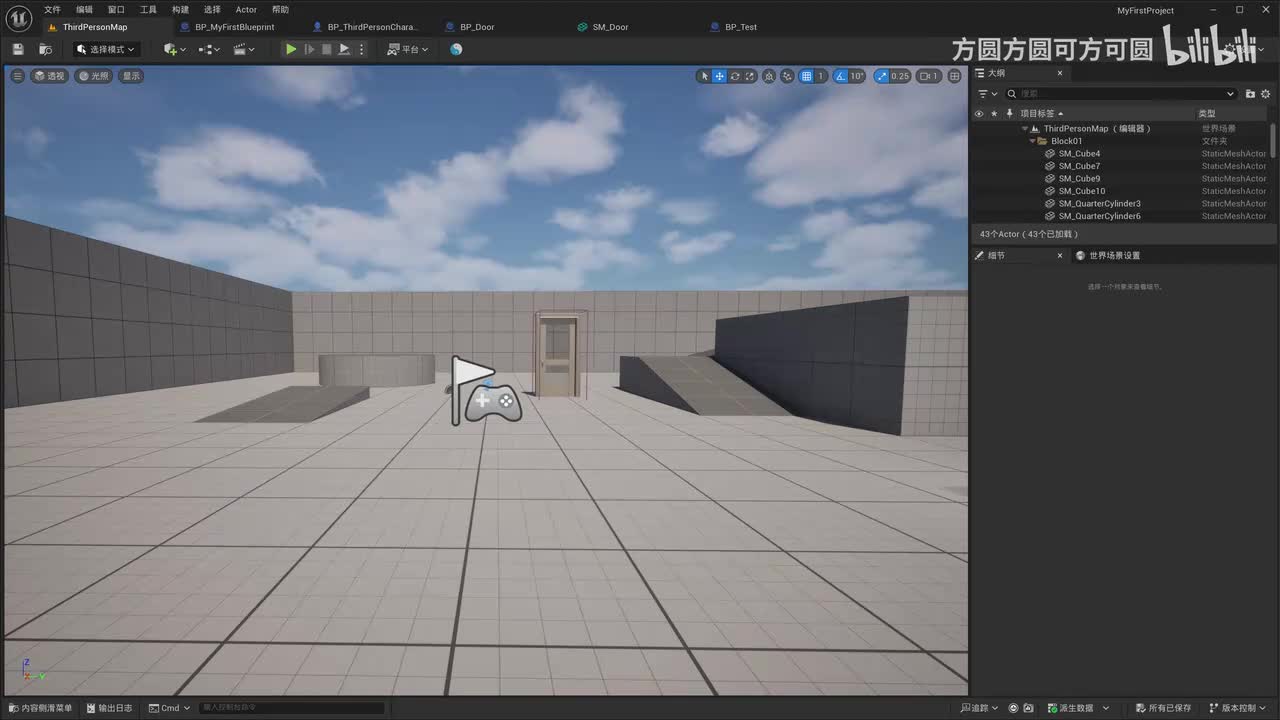
Task: Click the eject/possess play button
Action: tap(344, 49)
